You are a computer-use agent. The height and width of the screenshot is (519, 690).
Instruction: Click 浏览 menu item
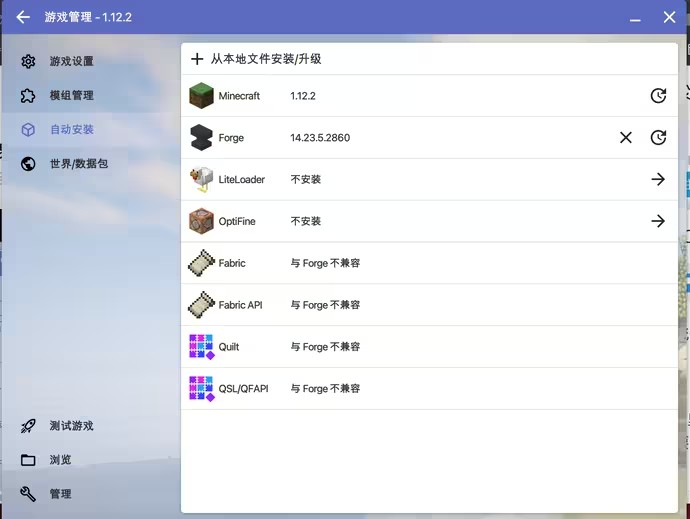tap(91, 460)
